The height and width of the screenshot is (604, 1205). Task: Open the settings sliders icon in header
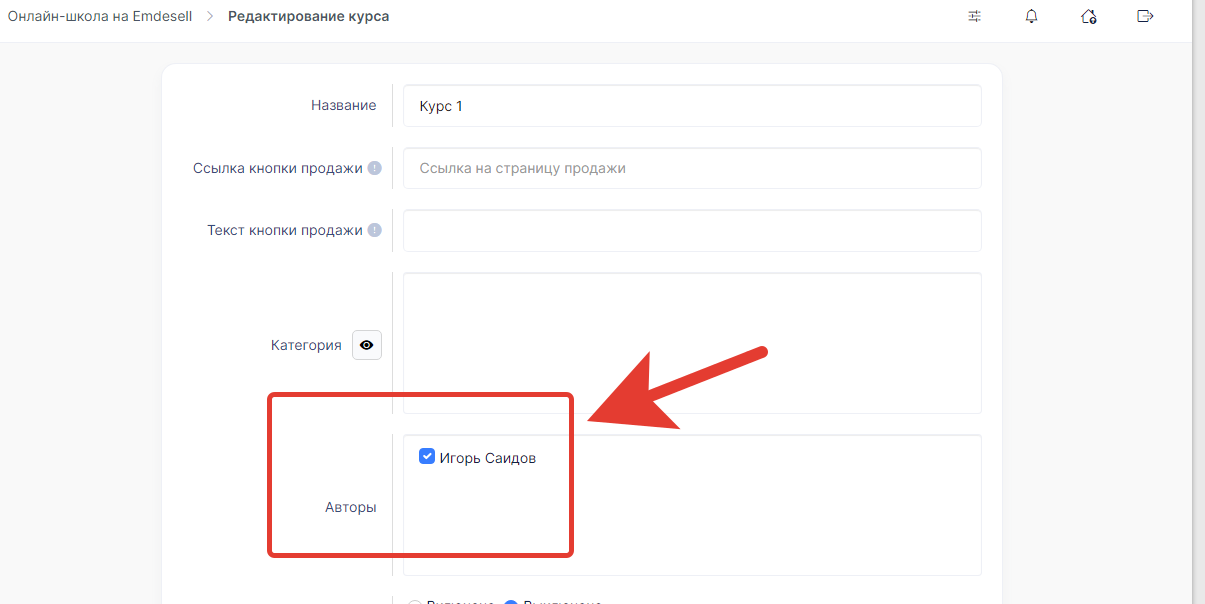tap(975, 16)
